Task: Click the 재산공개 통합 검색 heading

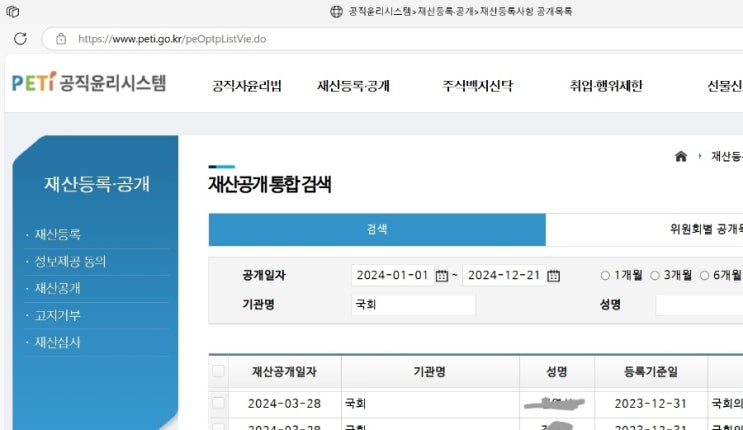Action: [x=270, y=184]
